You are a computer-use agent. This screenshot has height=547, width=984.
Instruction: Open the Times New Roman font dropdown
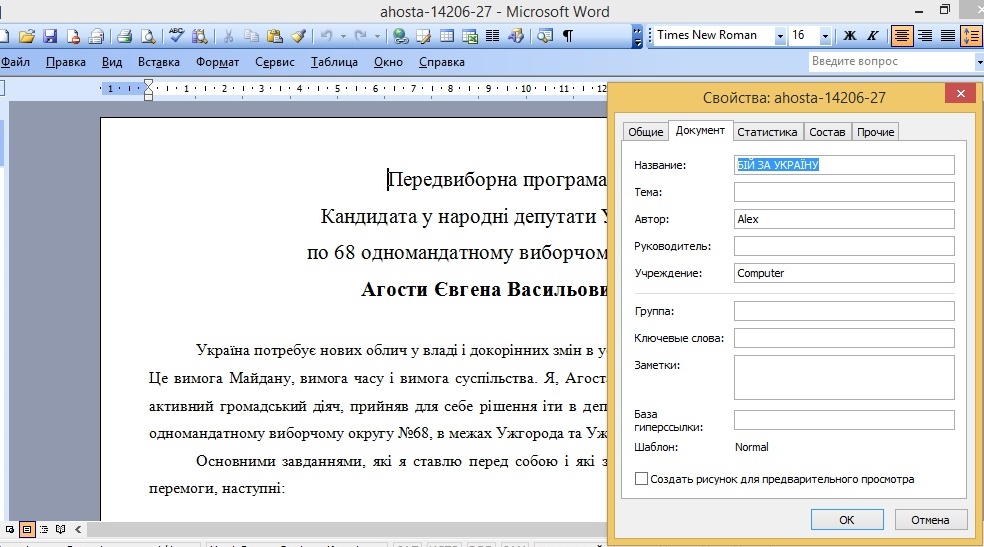pyautogui.click(x=780, y=36)
